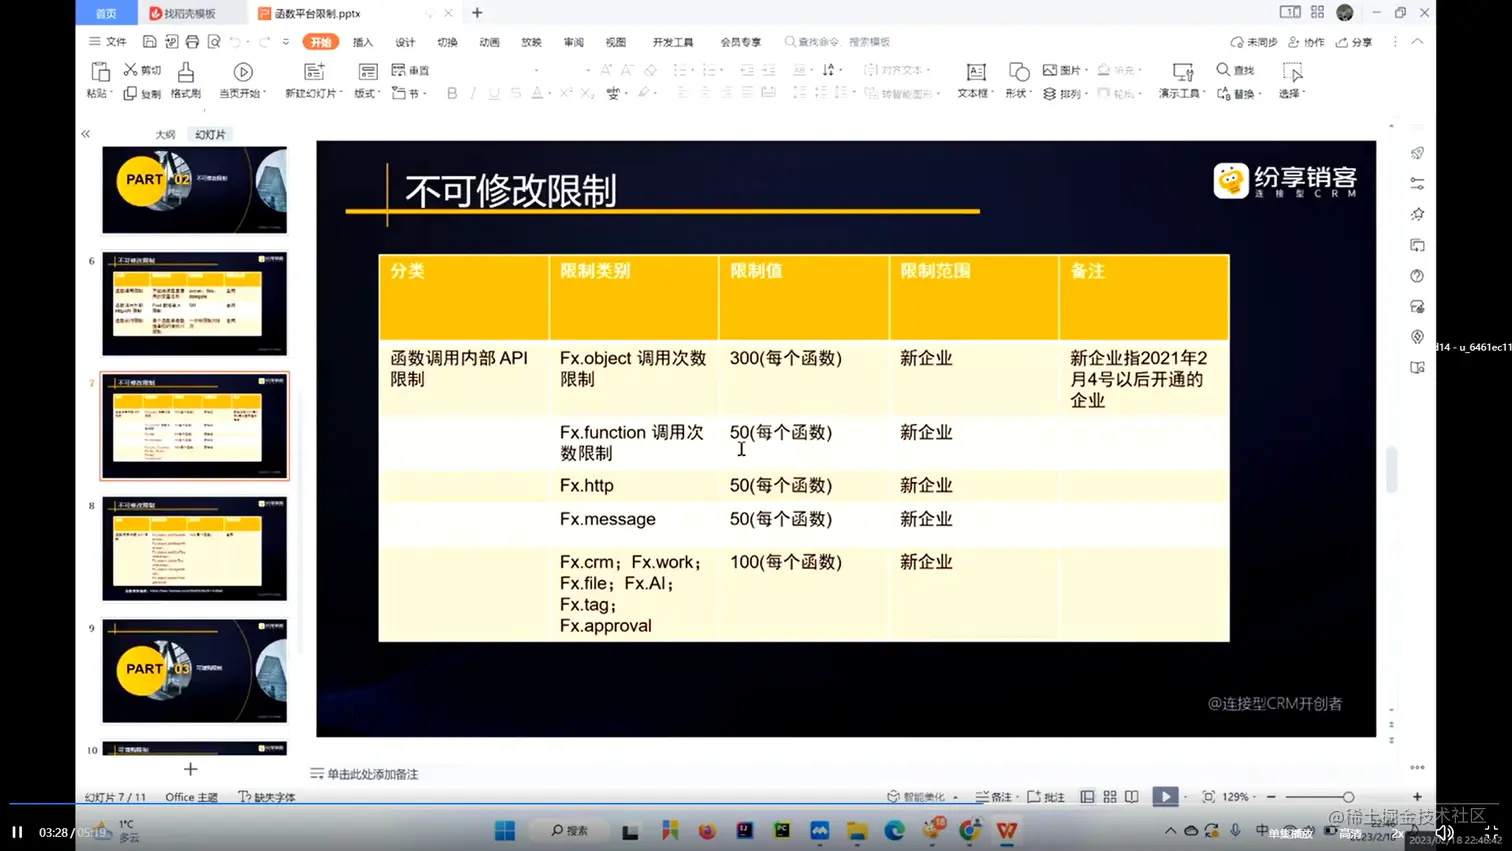
Task: Open the Smart Beautify (智能美化) menu
Action: pos(922,797)
